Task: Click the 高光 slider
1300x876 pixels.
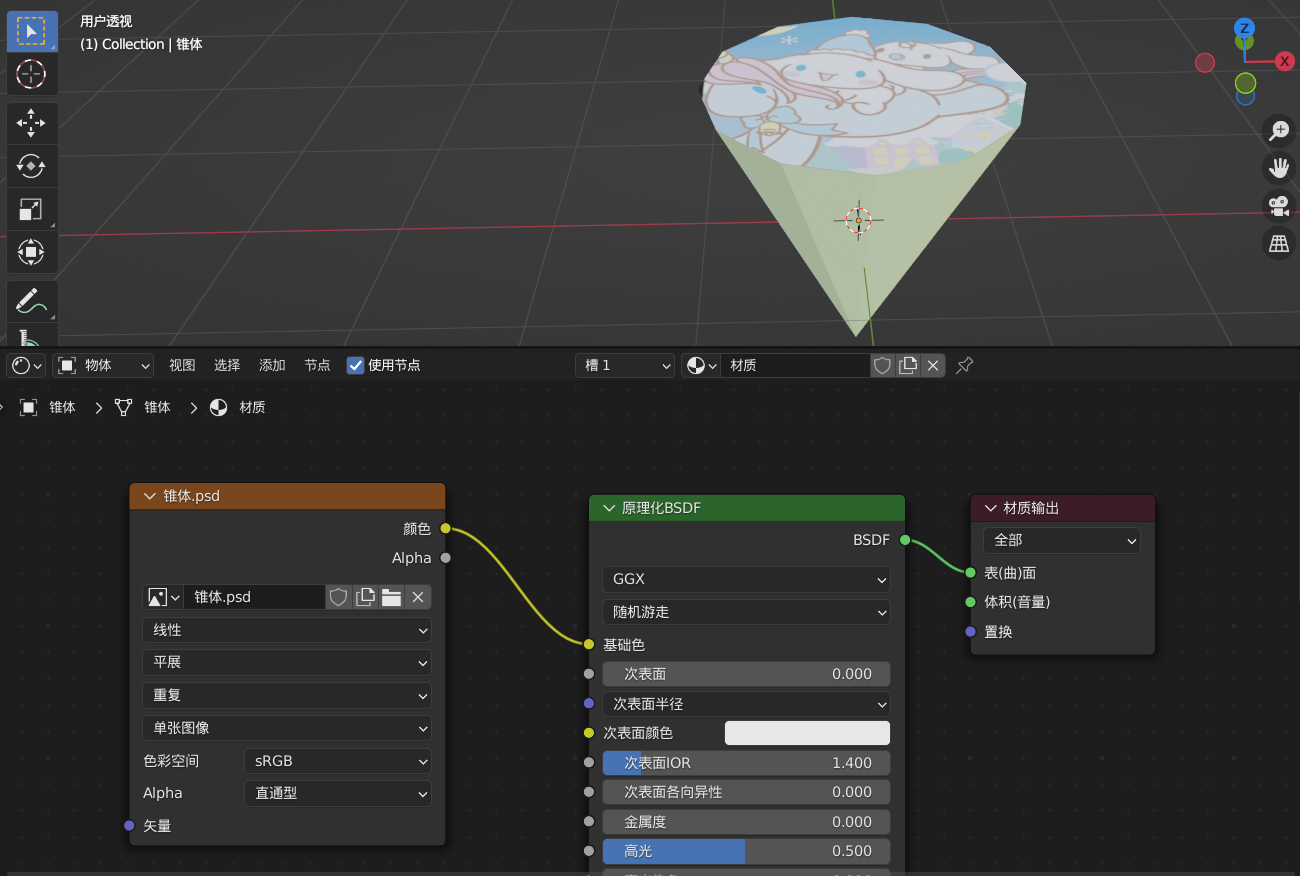Action: [746, 851]
